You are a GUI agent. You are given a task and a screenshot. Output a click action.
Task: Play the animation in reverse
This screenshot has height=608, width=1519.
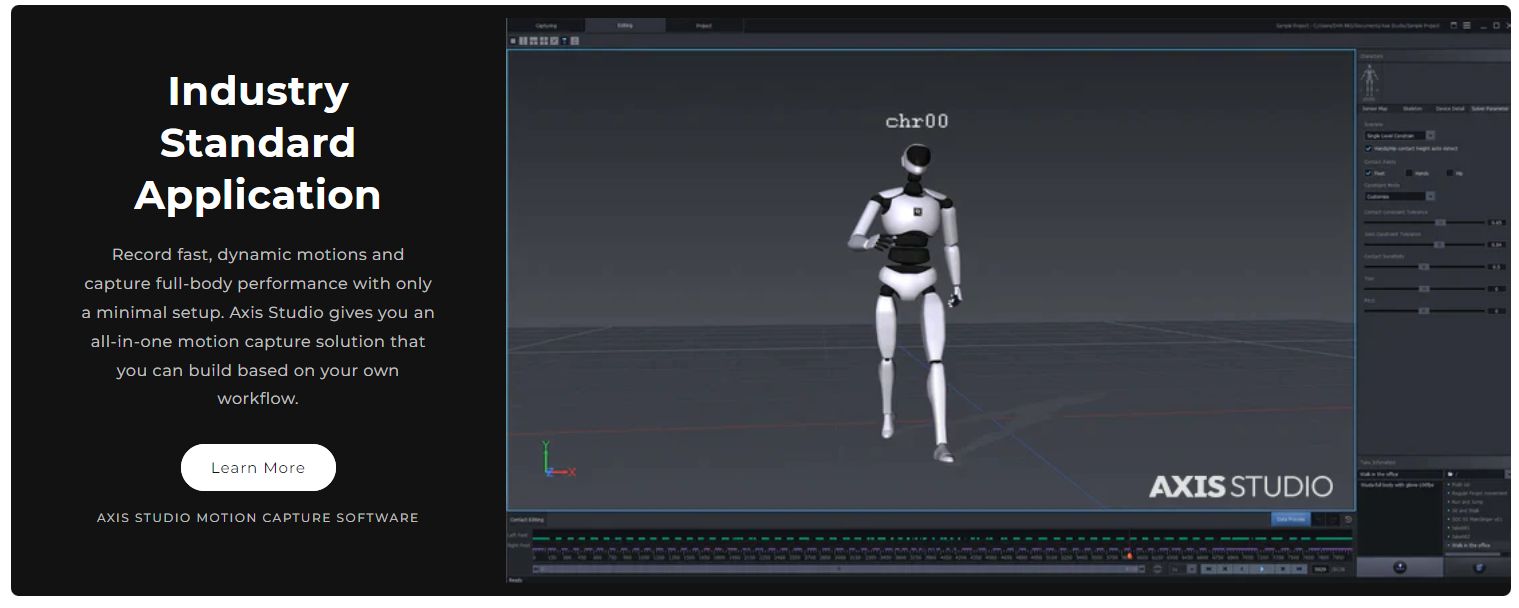pyautogui.click(x=1241, y=569)
